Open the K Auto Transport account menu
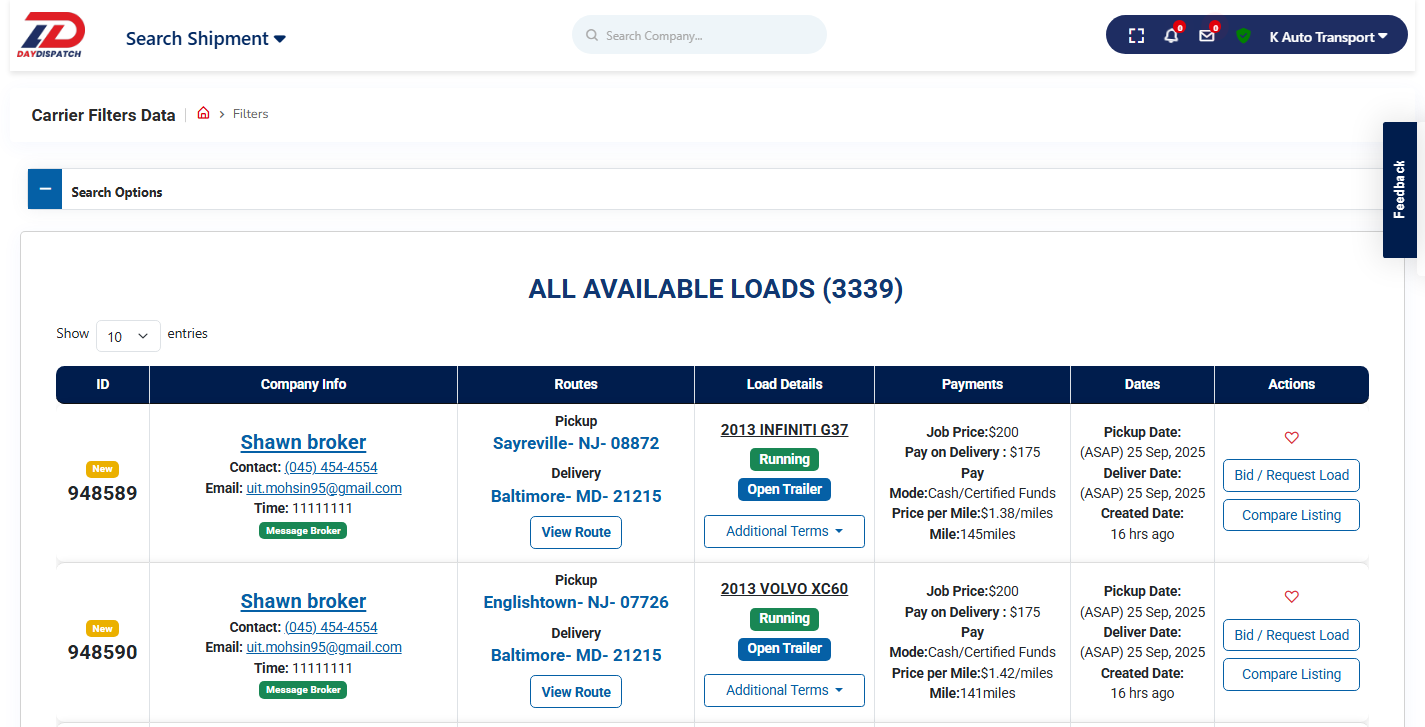 [1328, 37]
